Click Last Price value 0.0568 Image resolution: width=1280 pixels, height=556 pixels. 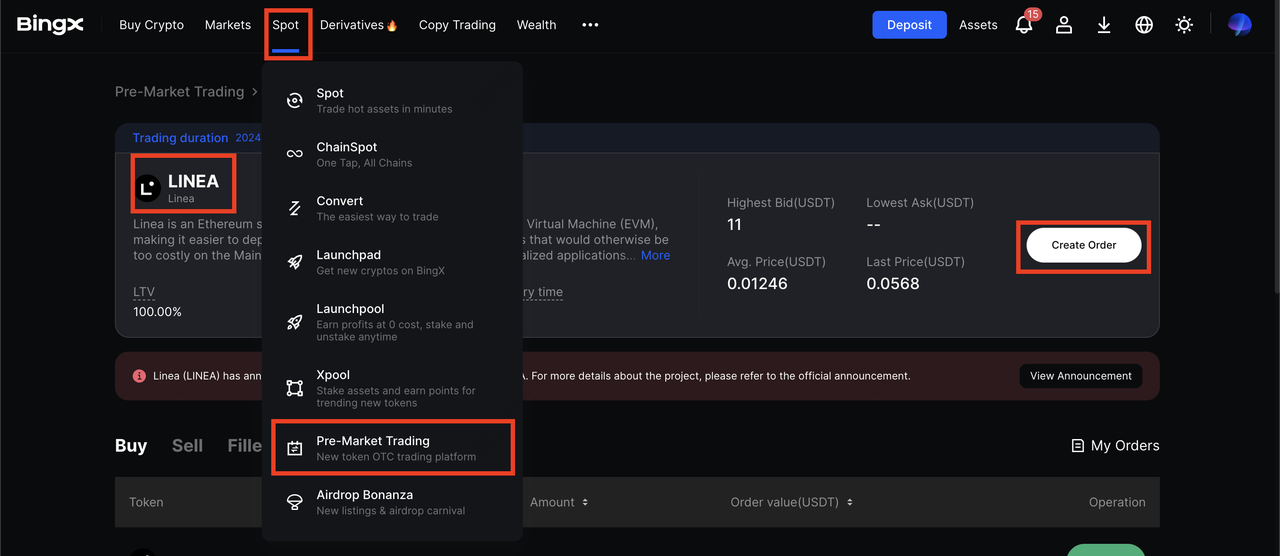click(893, 284)
